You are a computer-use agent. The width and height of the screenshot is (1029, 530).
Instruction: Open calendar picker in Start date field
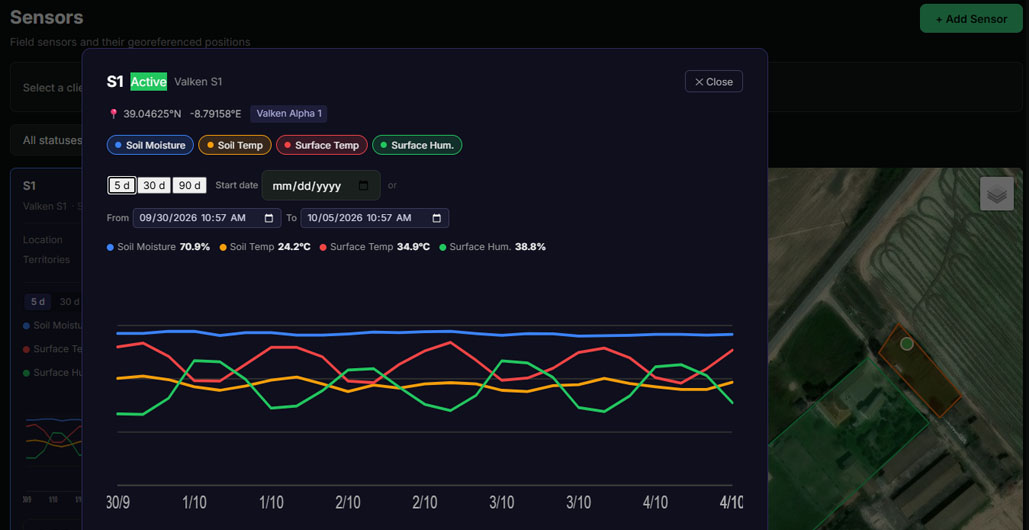click(x=364, y=186)
